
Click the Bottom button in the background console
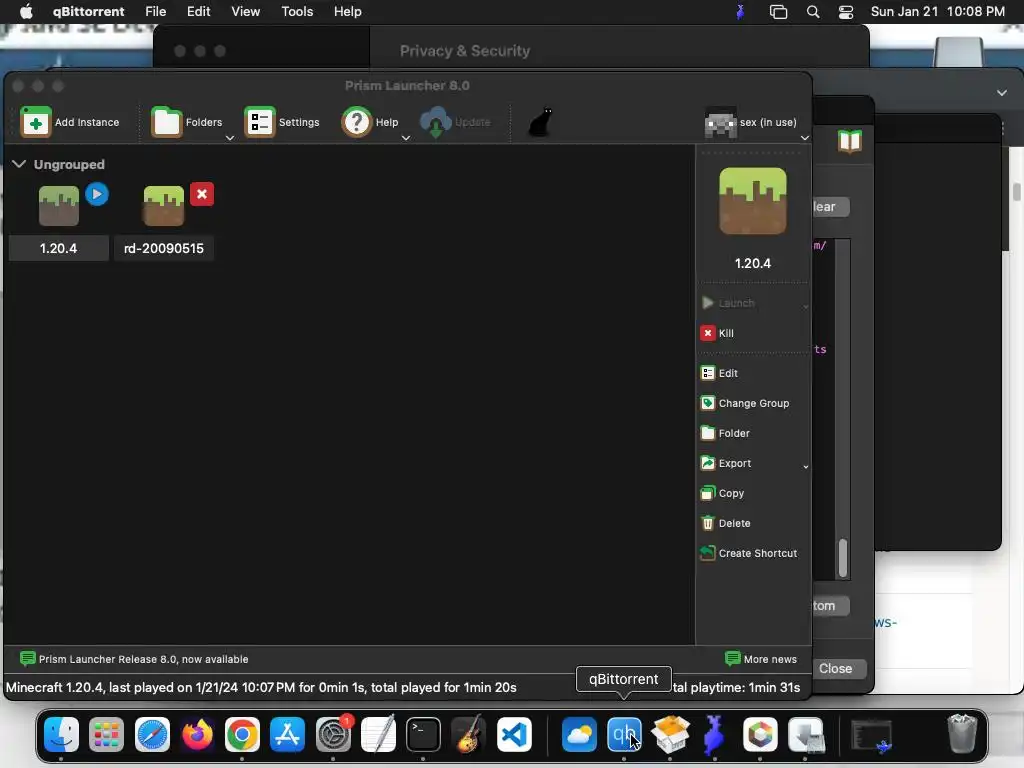pos(831,605)
